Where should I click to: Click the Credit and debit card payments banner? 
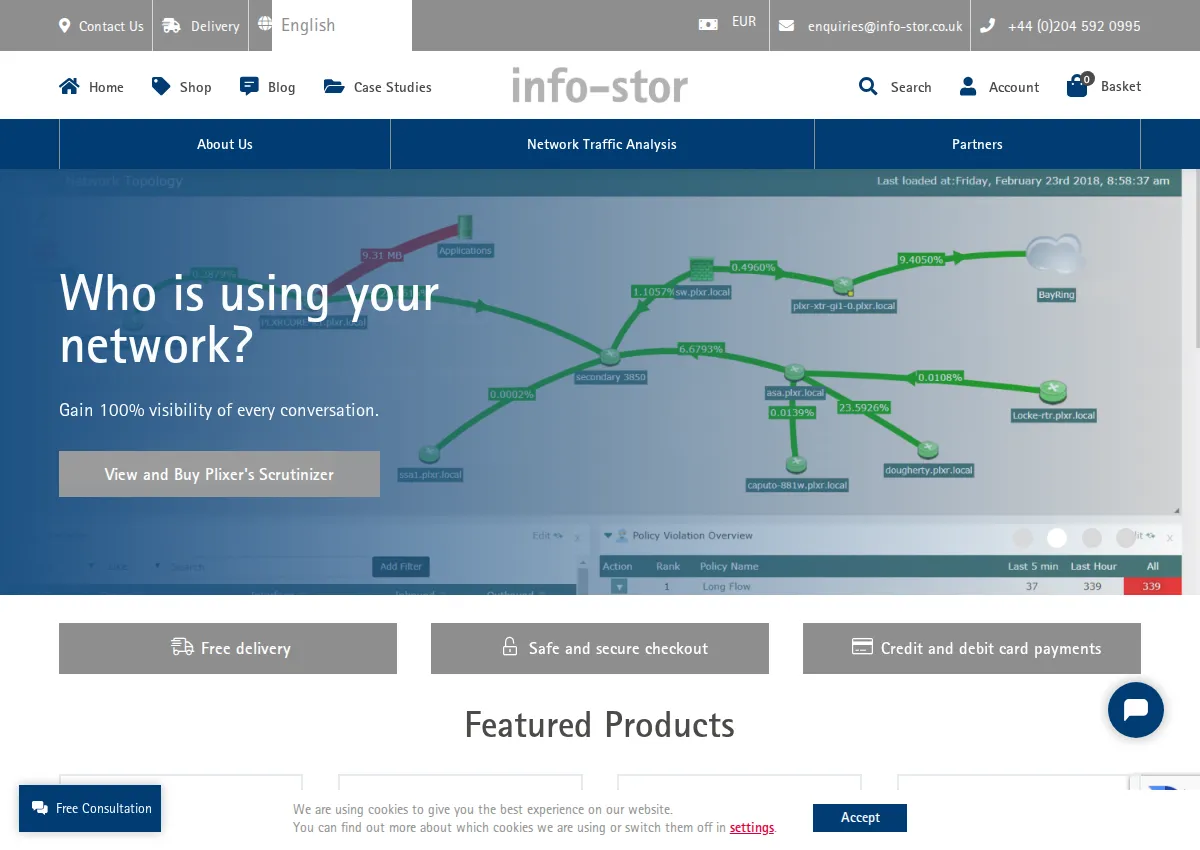tap(972, 648)
